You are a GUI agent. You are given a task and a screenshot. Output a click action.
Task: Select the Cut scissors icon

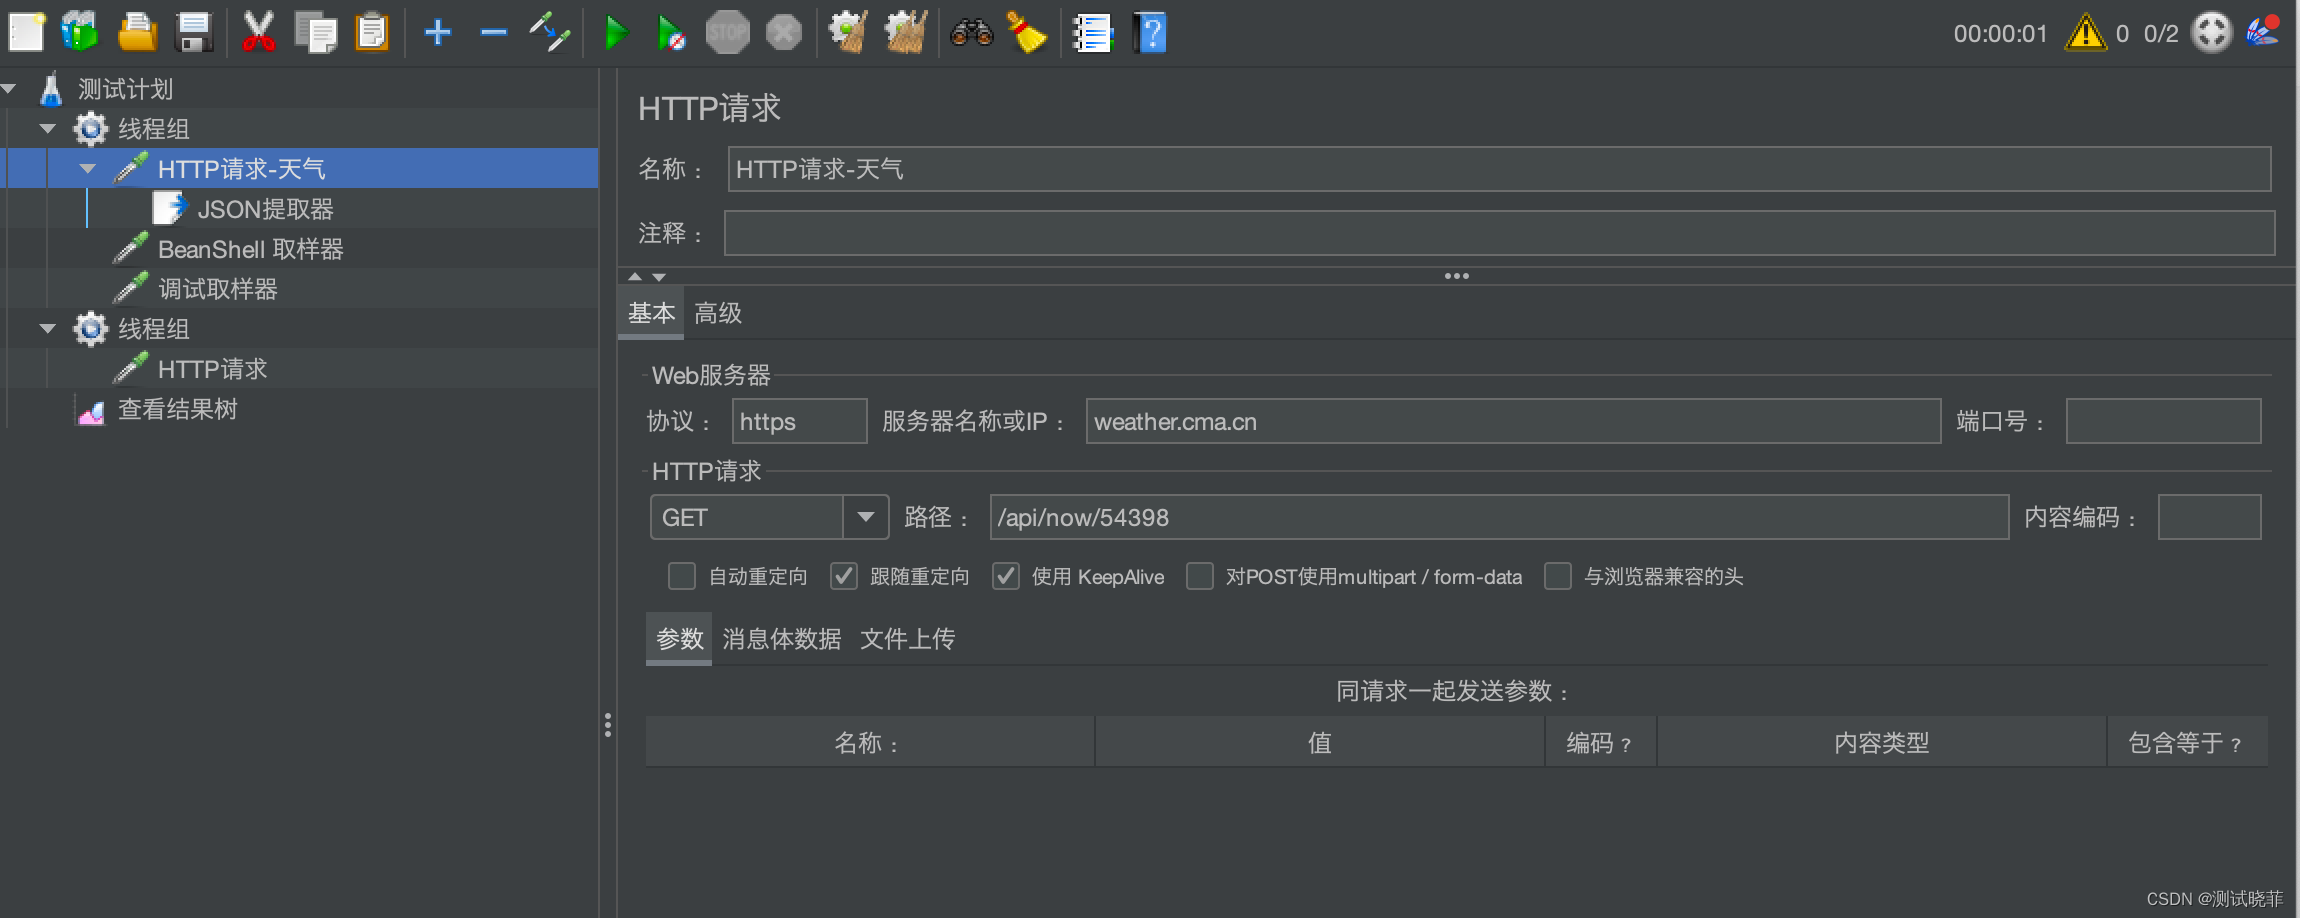point(258,31)
